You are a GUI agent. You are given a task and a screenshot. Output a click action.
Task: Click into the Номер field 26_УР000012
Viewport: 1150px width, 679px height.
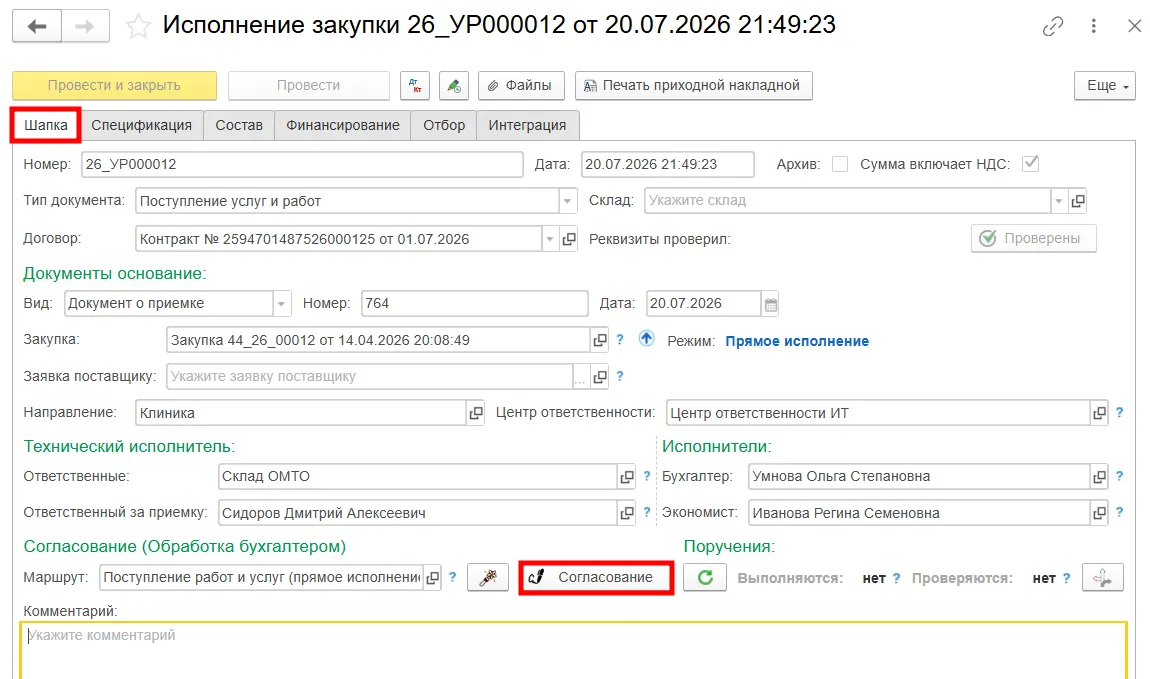click(x=302, y=164)
